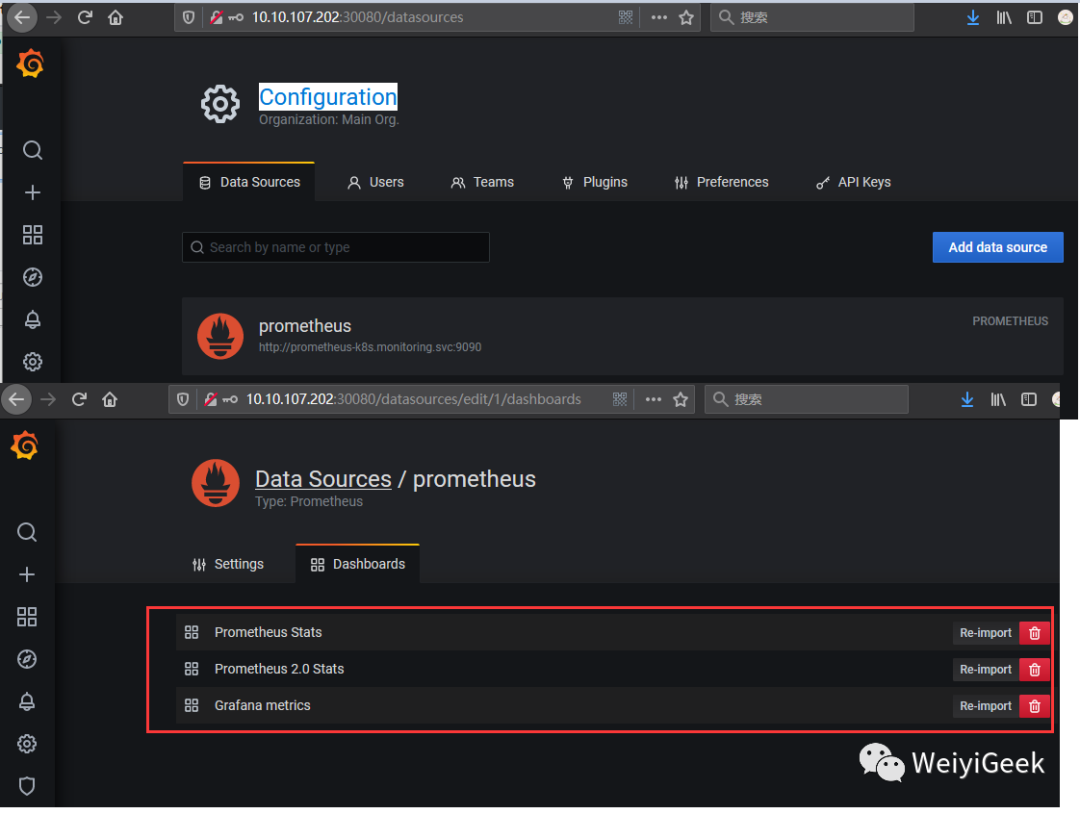The width and height of the screenshot is (1080, 814).
Task: Open search icon in top Grafana sidebar
Action: point(32,150)
